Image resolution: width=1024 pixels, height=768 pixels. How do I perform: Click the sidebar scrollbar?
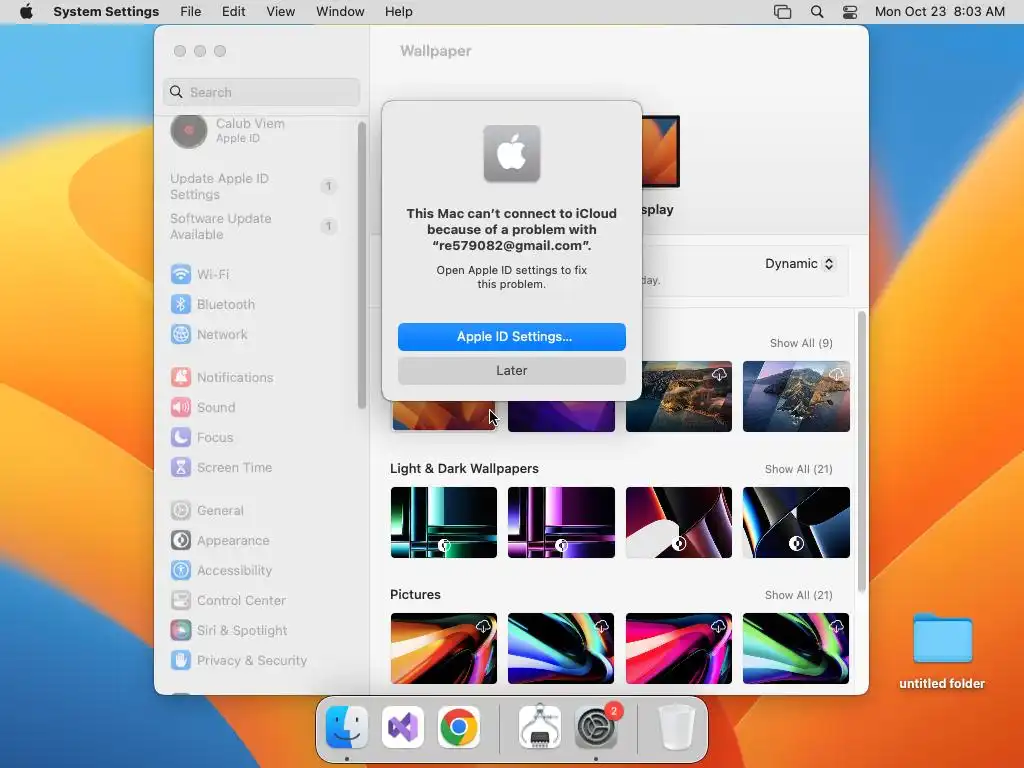click(x=362, y=265)
